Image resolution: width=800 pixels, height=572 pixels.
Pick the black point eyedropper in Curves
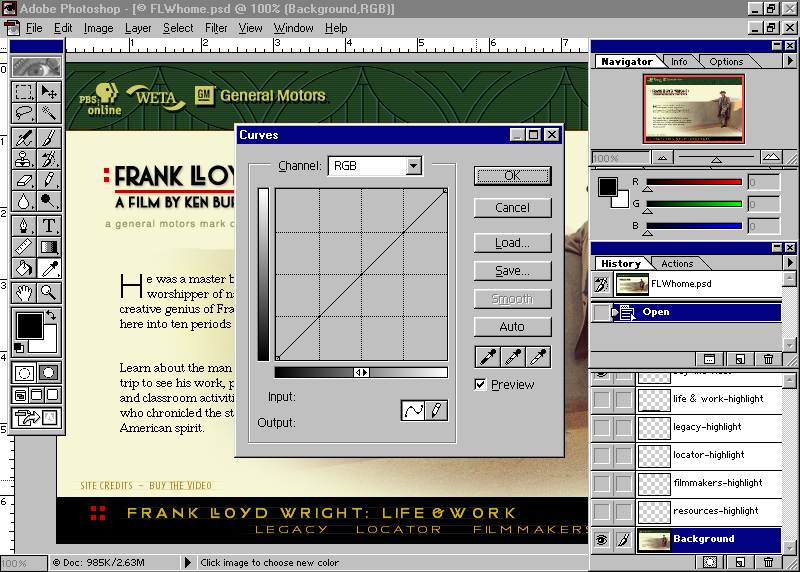tap(487, 357)
